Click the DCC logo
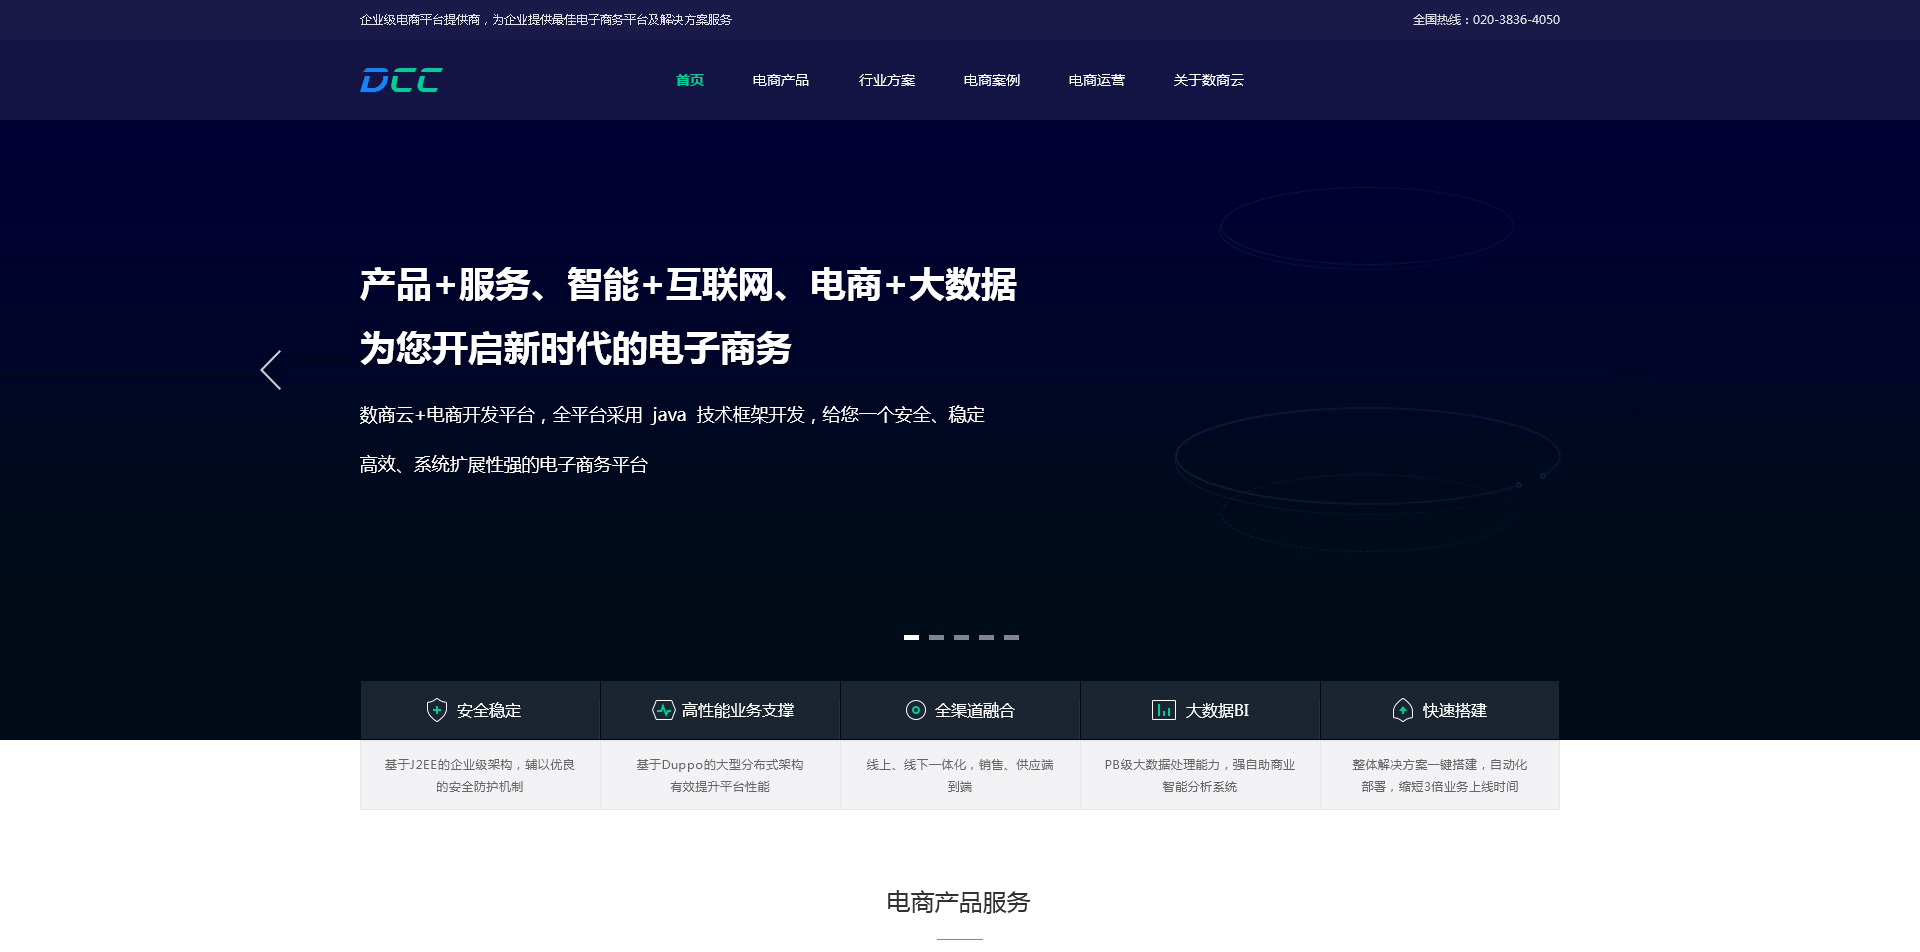The image size is (1920, 952). (399, 80)
